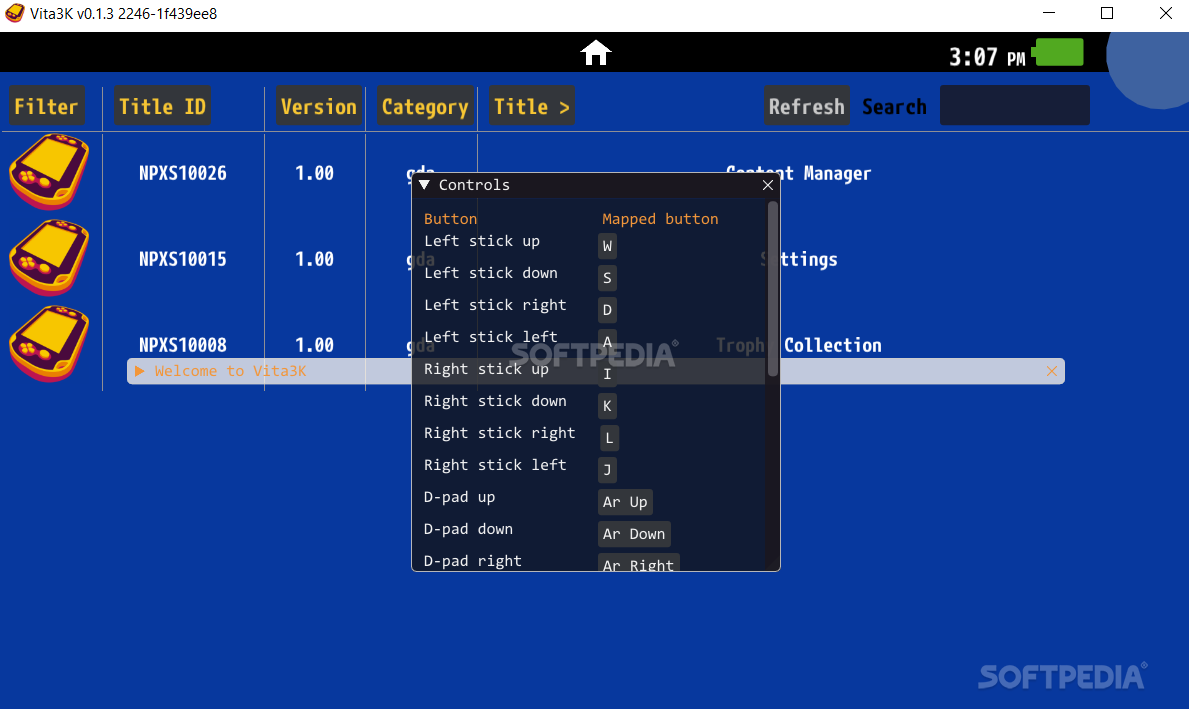Click the Trophy Collection title
The image size is (1189, 709).
[x=798, y=346]
